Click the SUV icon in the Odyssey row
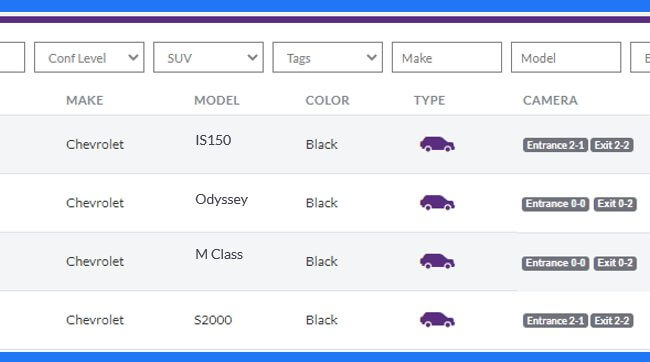650x362 pixels. pyautogui.click(x=437, y=203)
